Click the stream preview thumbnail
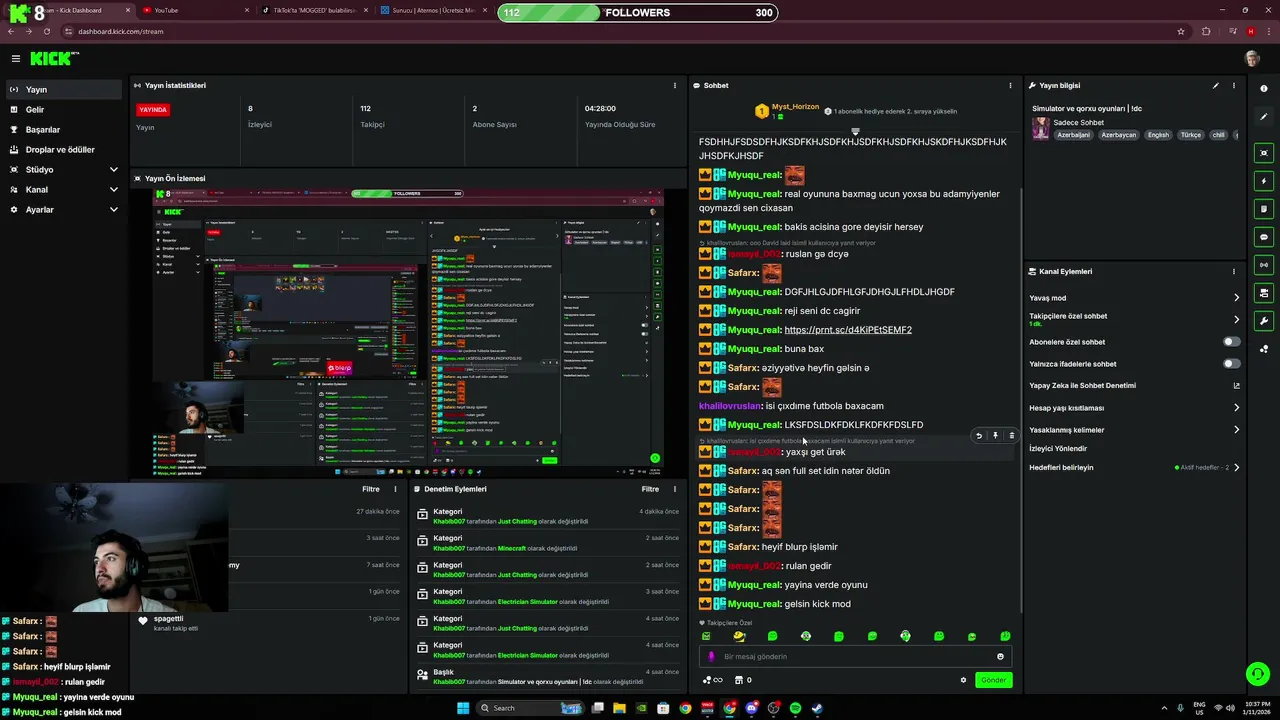The width and height of the screenshot is (1280, 720). 408,331
